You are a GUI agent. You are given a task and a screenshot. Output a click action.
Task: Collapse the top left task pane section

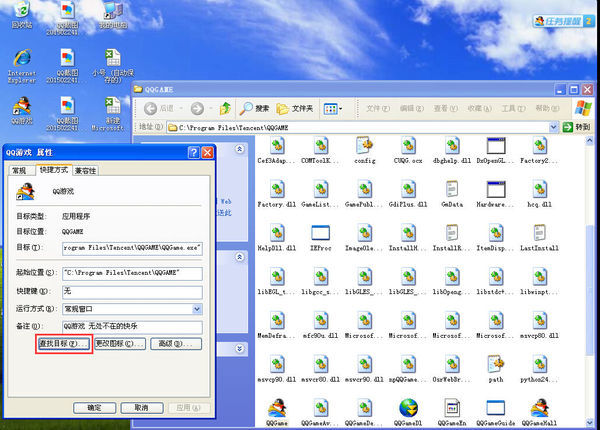pos(238,150)
